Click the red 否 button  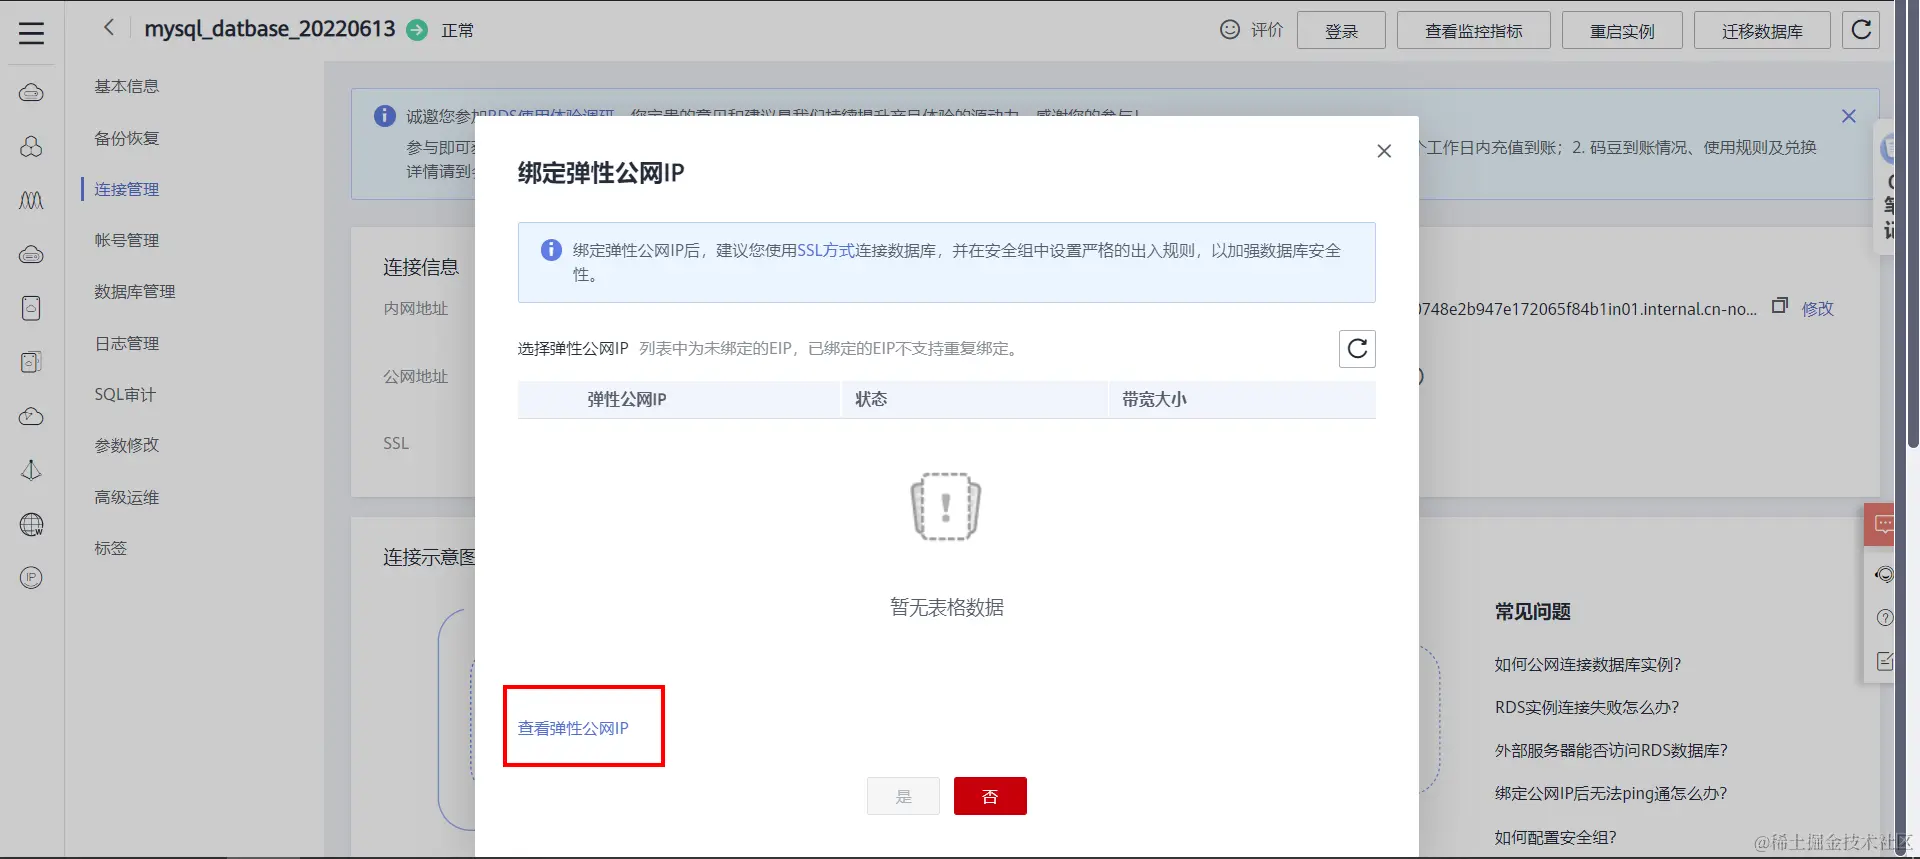(990, 796)
